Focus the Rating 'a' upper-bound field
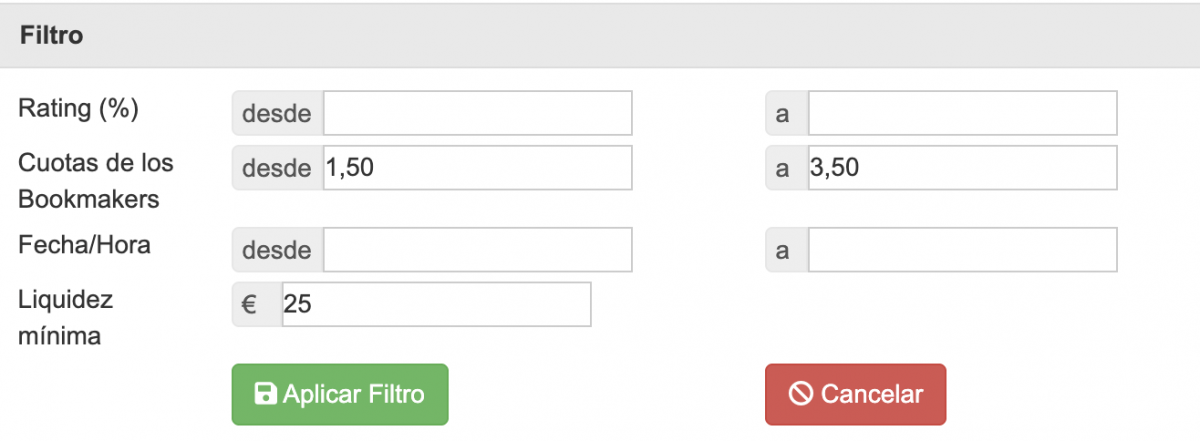The image size is (1200, 441). tap(962, 113)
